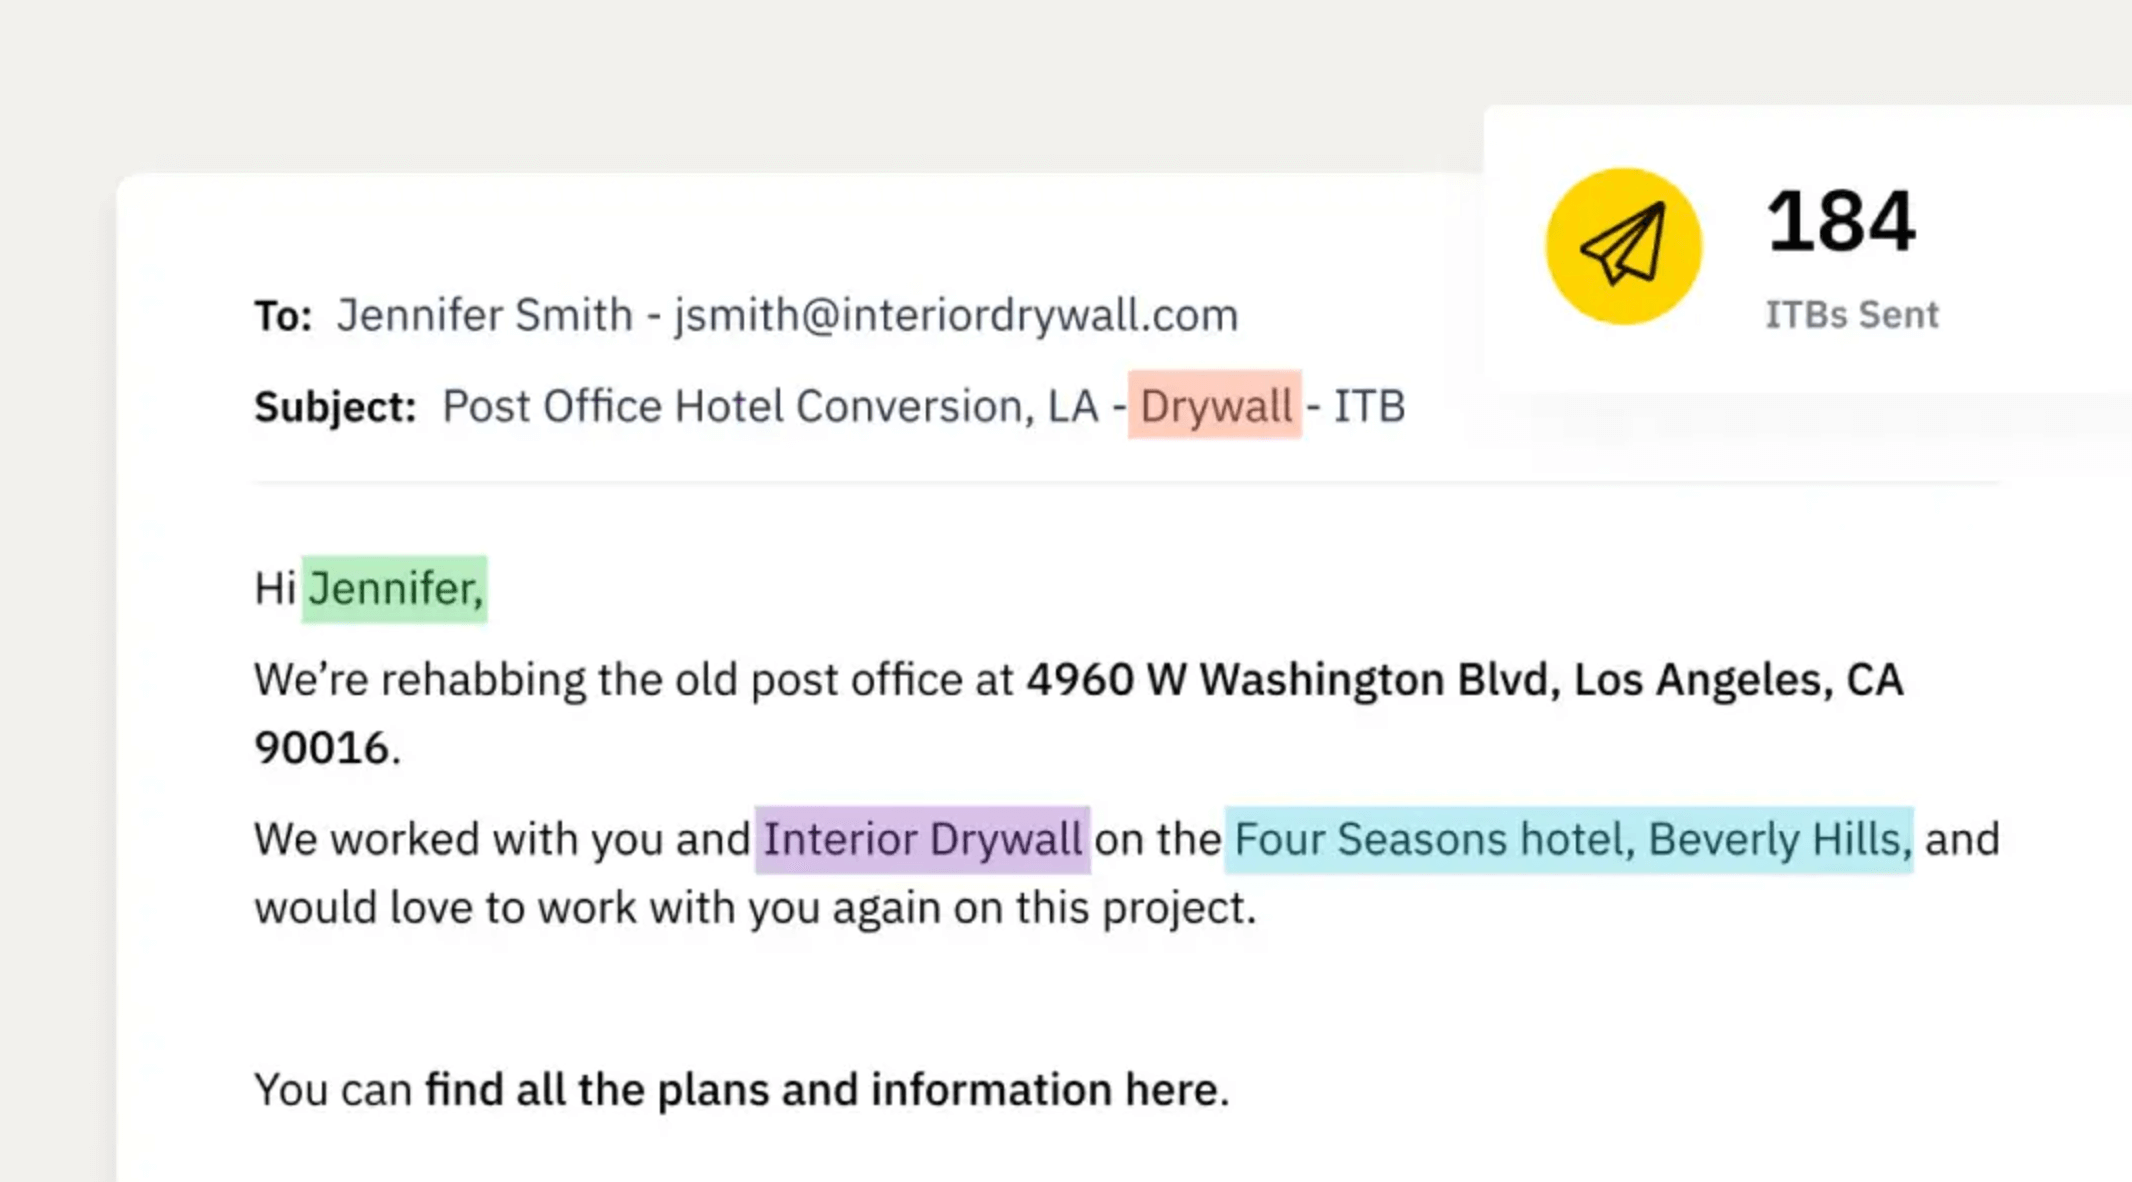This screenshot has width=2132, height=1182.
Task: Click the 184 ITBs Sent counter
Action: [x=1841, y=221]
